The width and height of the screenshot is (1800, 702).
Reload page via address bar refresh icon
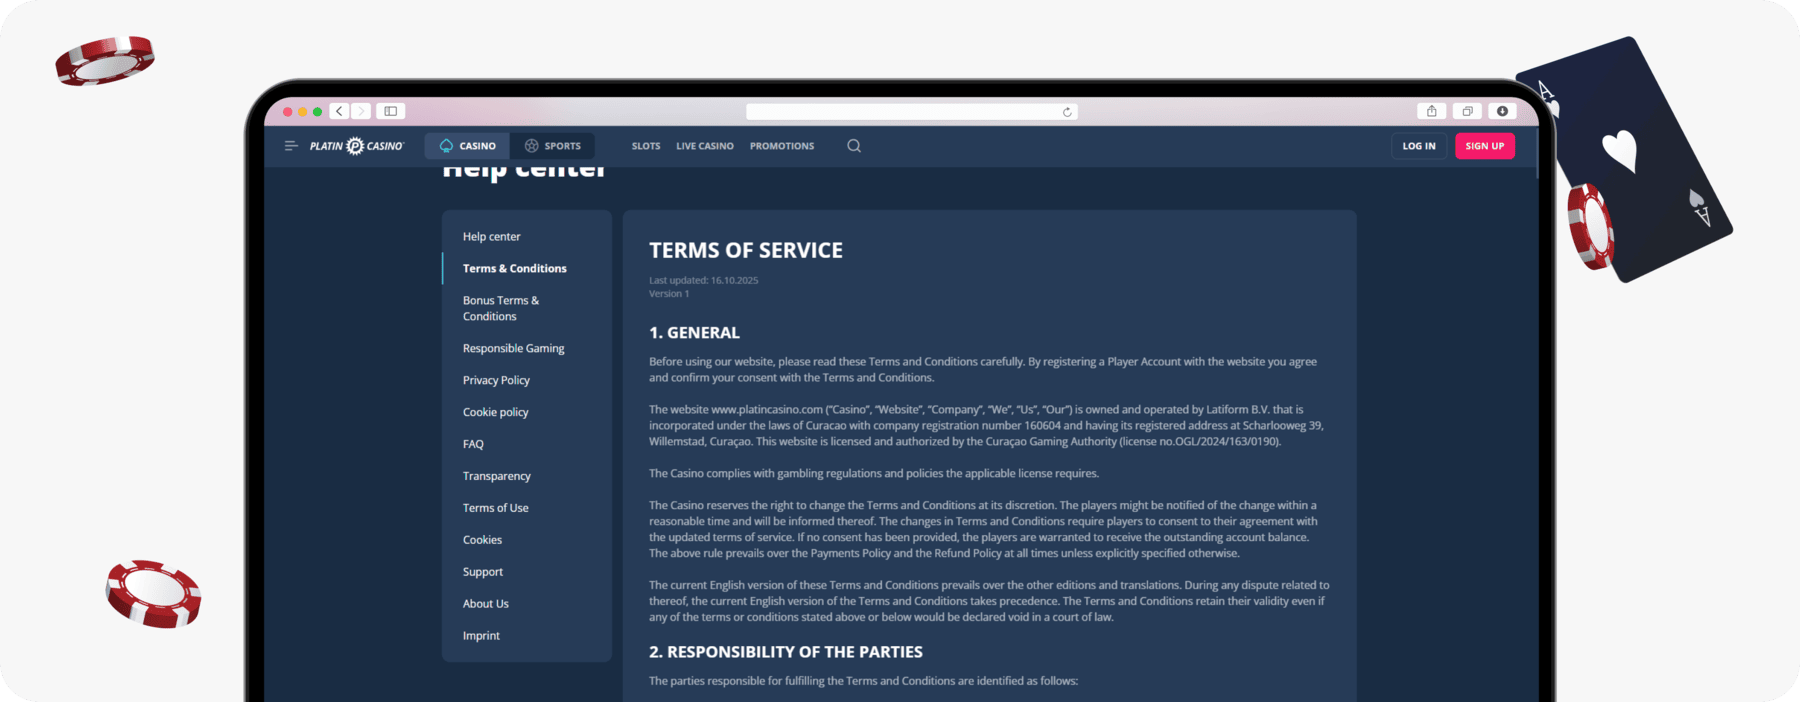[1067, 112]
